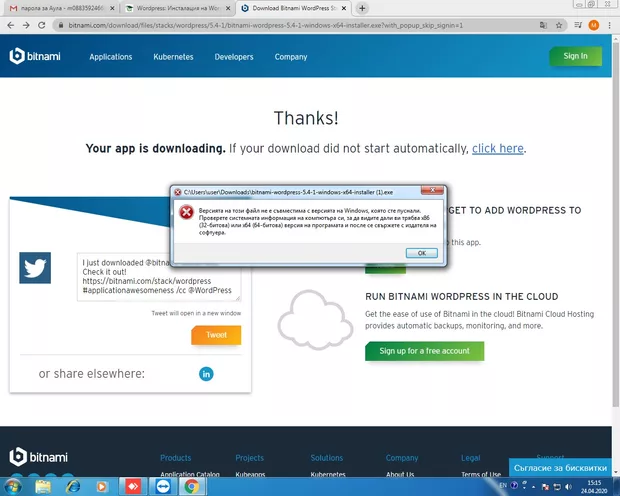The image size is (620, 496).
Task: Click the Action Center flag tray icon
Action: pyautogui.click(x=545, y=487)
